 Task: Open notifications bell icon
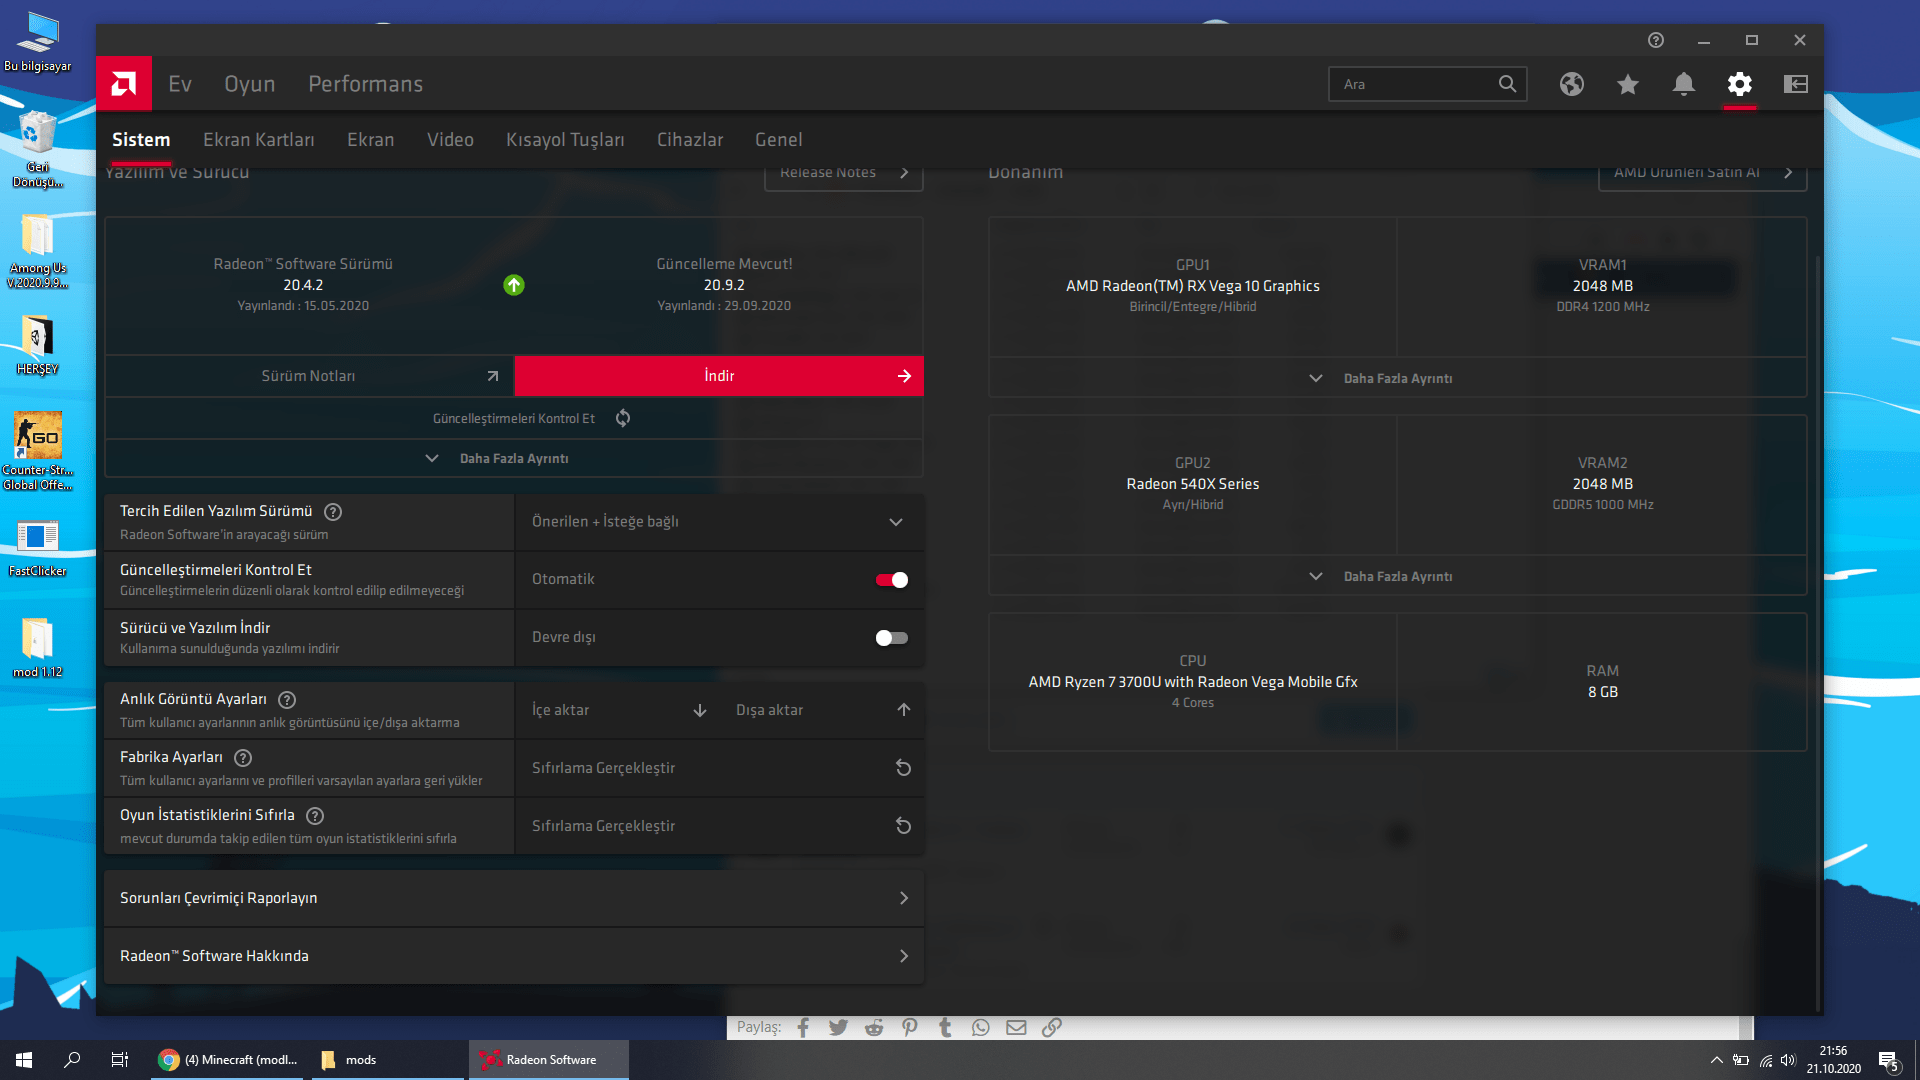point(1683,84)
